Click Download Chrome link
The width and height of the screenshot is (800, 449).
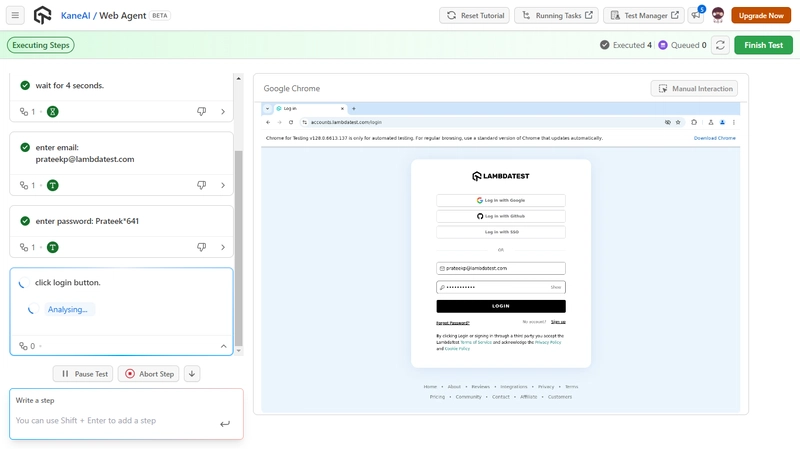point(714,138)
